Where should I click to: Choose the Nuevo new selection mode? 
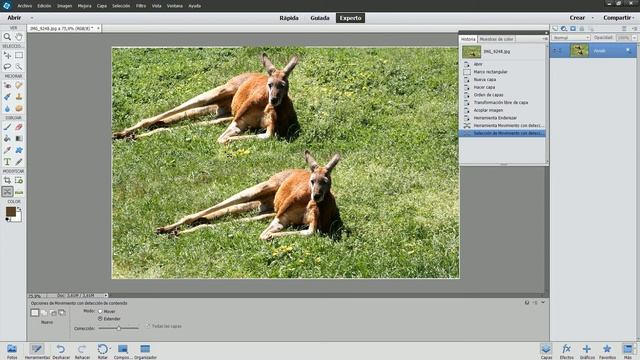coord(35,313)
